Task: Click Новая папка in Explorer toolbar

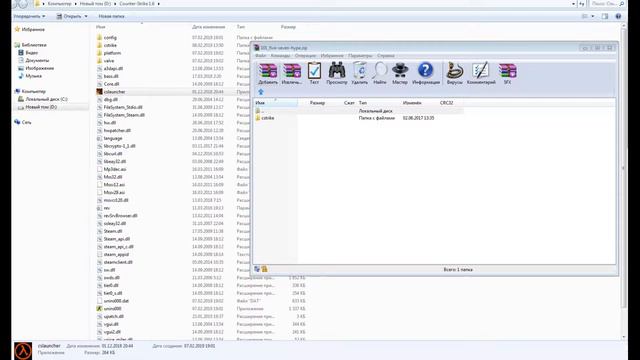Action: tap(111, 16)
